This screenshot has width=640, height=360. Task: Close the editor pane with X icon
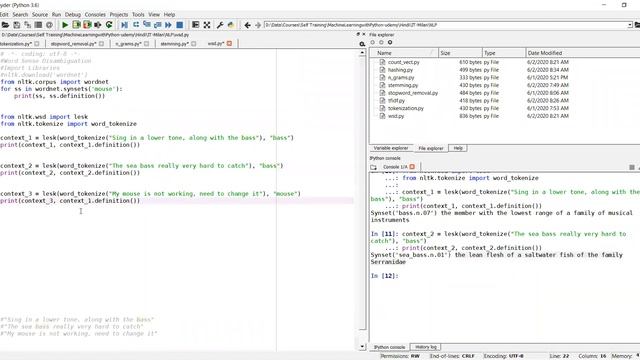(364, 35)
